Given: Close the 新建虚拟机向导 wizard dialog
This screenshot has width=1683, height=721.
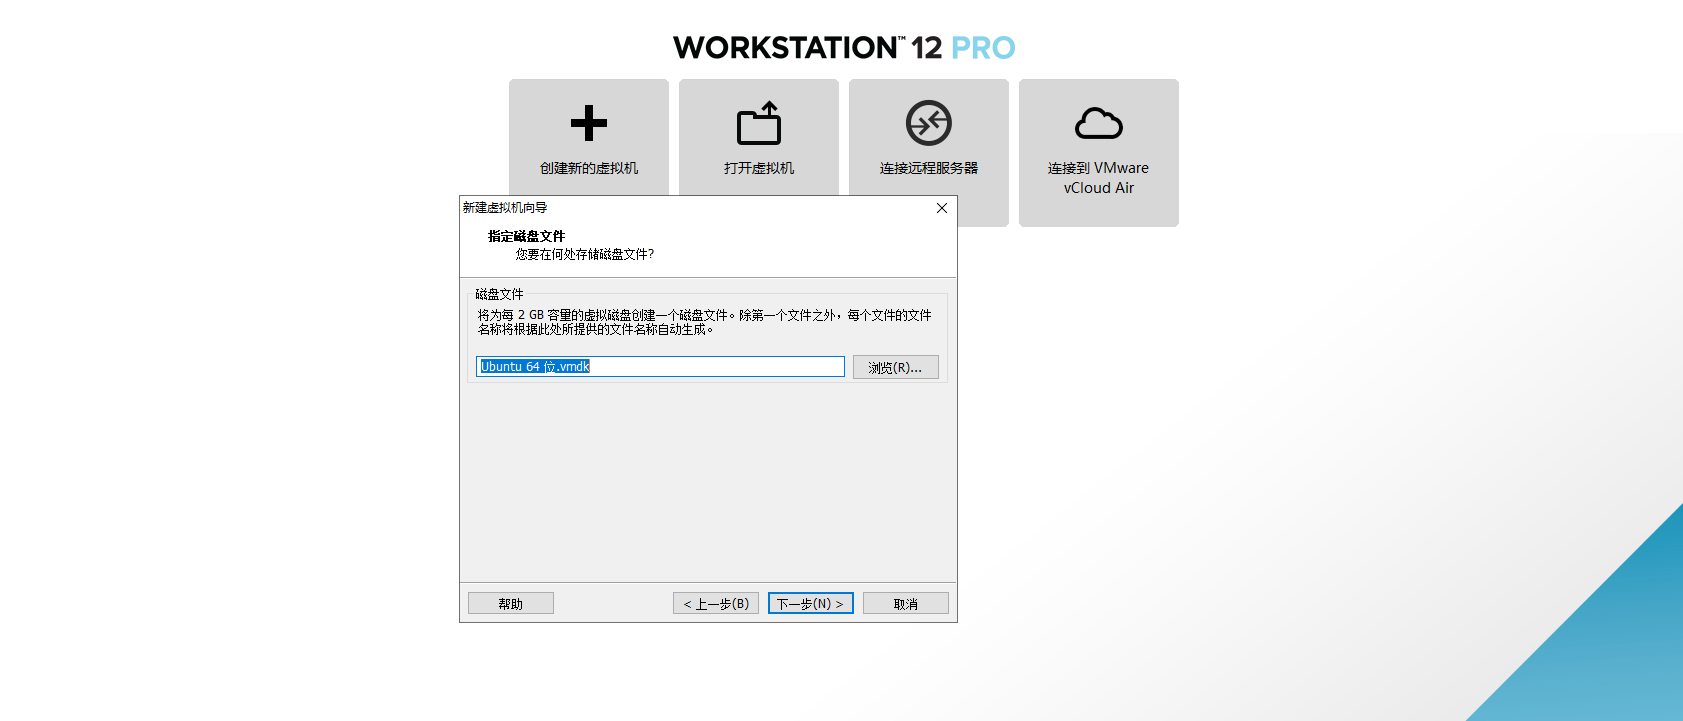Looking at the screenshot, I should click(942, 208).
